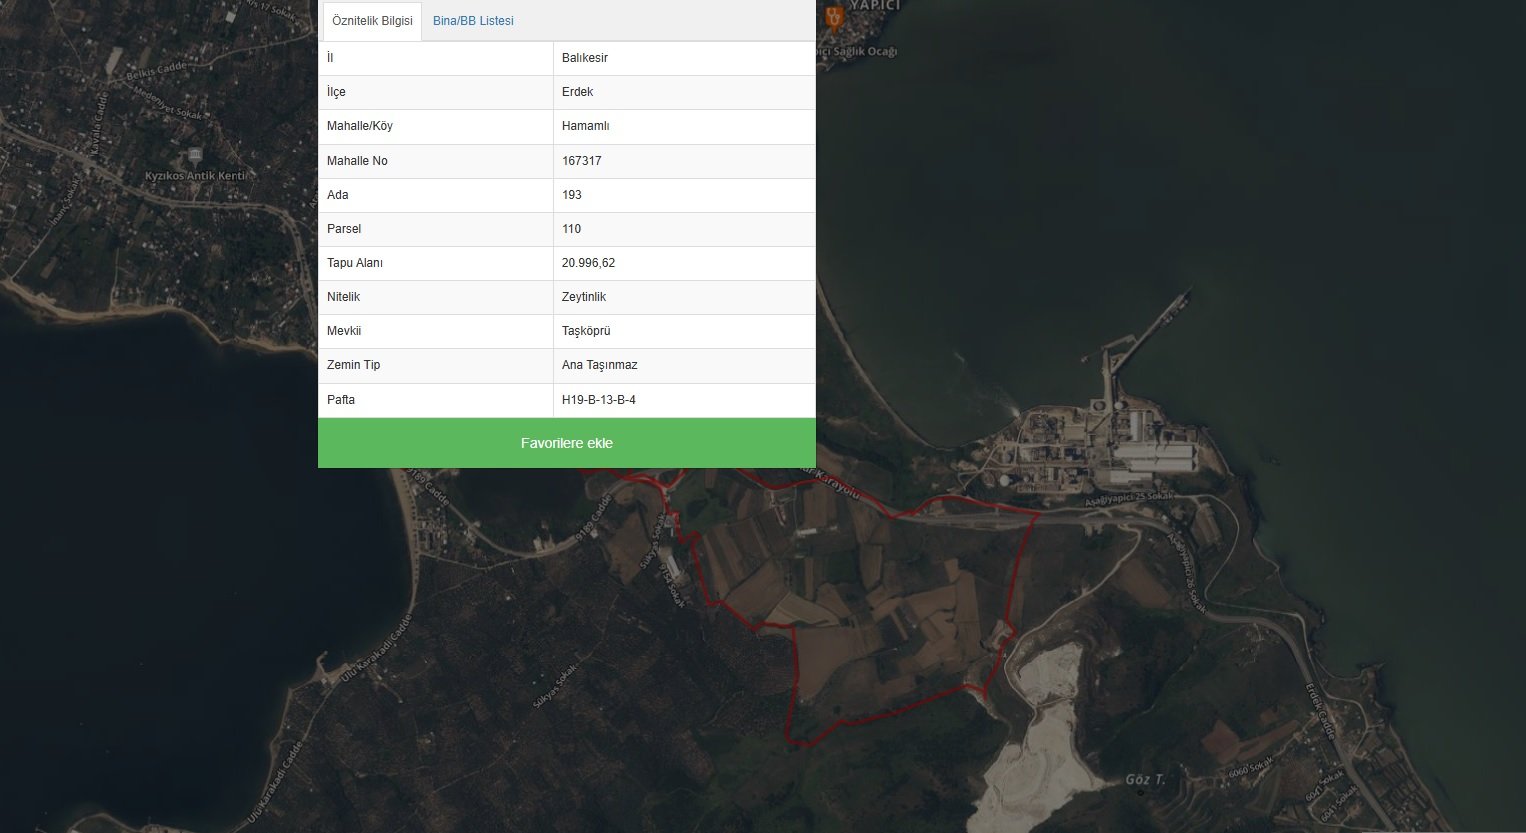Select the Öznitelik Bilgisi tab
Viewport: 1526px width, 833px height.
(372, 21)
